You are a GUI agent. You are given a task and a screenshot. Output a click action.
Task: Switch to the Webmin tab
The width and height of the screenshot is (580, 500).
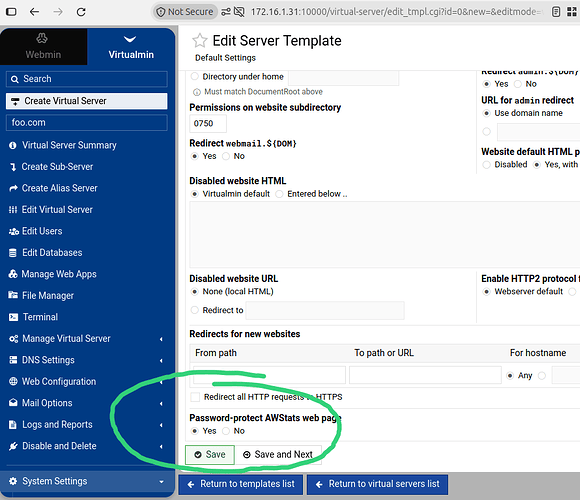click(43, 47)
